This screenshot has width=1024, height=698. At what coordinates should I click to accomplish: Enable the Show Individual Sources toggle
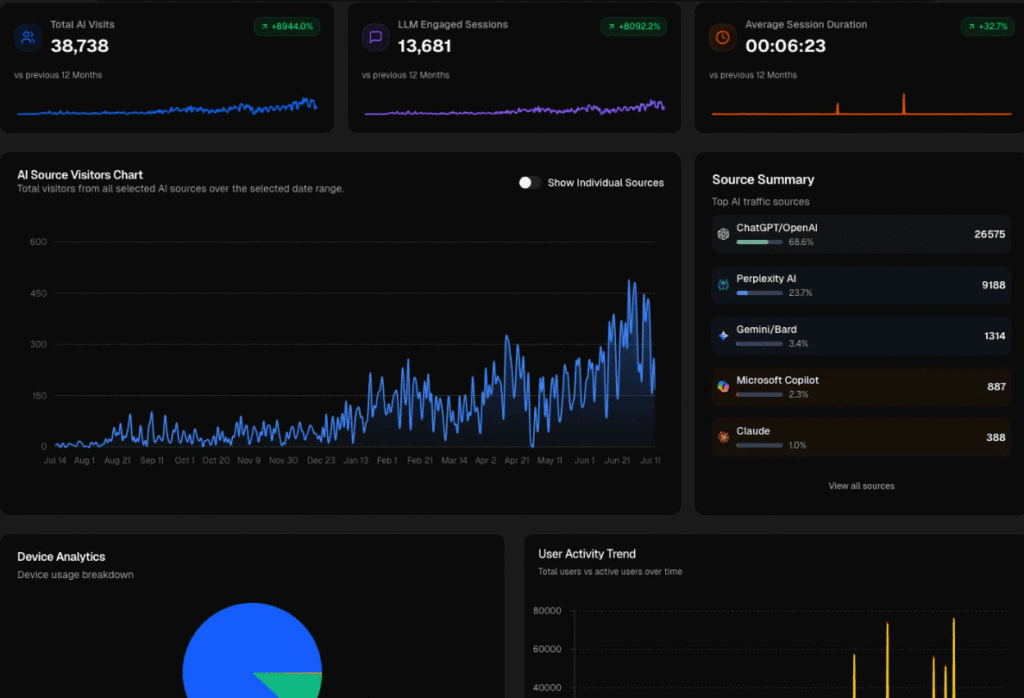click(530, 182)
